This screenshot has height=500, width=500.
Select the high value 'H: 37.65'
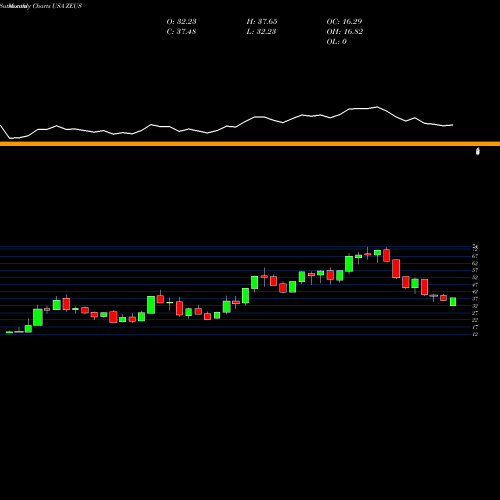click(x=262, y=21)
